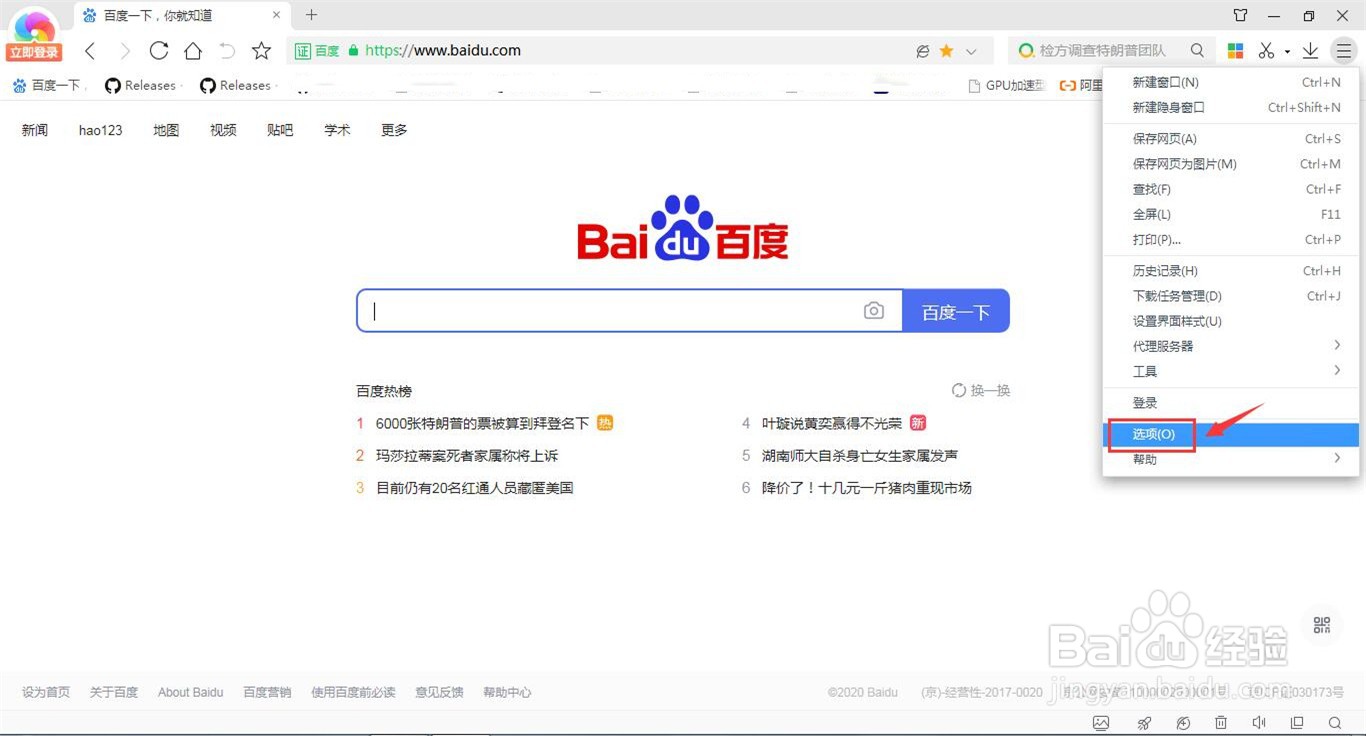
Task: Open 下载任务管理(D) from the menu
Action: (1231, 296)
